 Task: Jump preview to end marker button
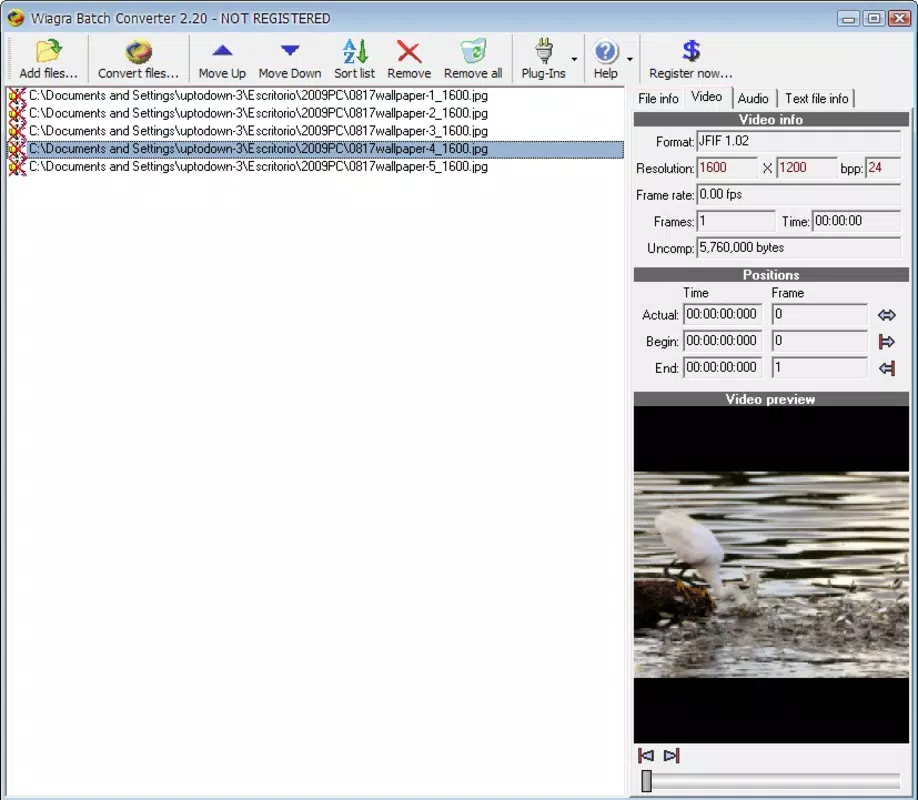672,755
